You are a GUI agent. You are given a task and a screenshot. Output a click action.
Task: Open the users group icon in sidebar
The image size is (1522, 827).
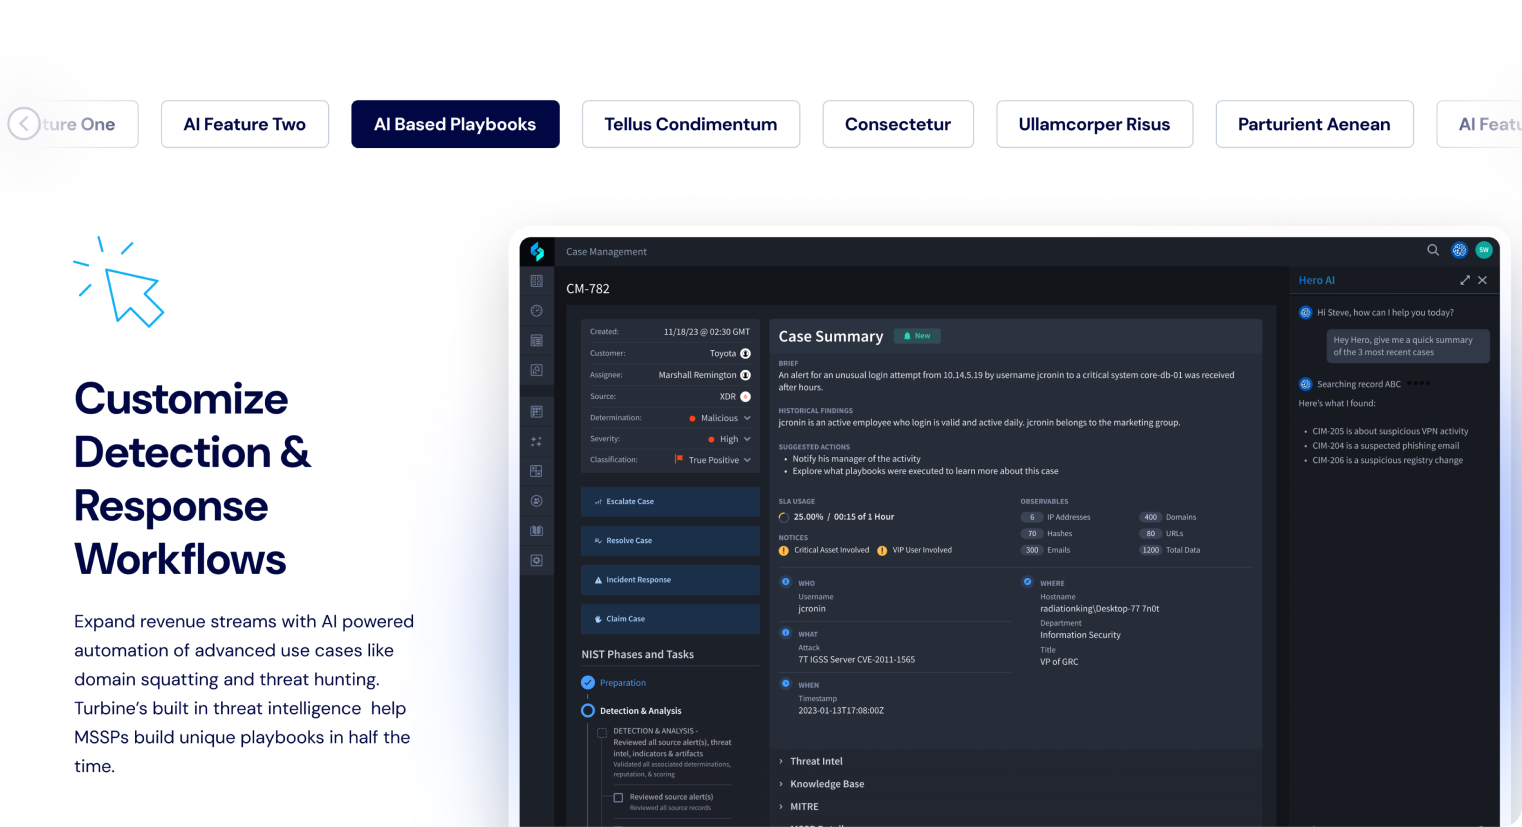pos(537,501)
